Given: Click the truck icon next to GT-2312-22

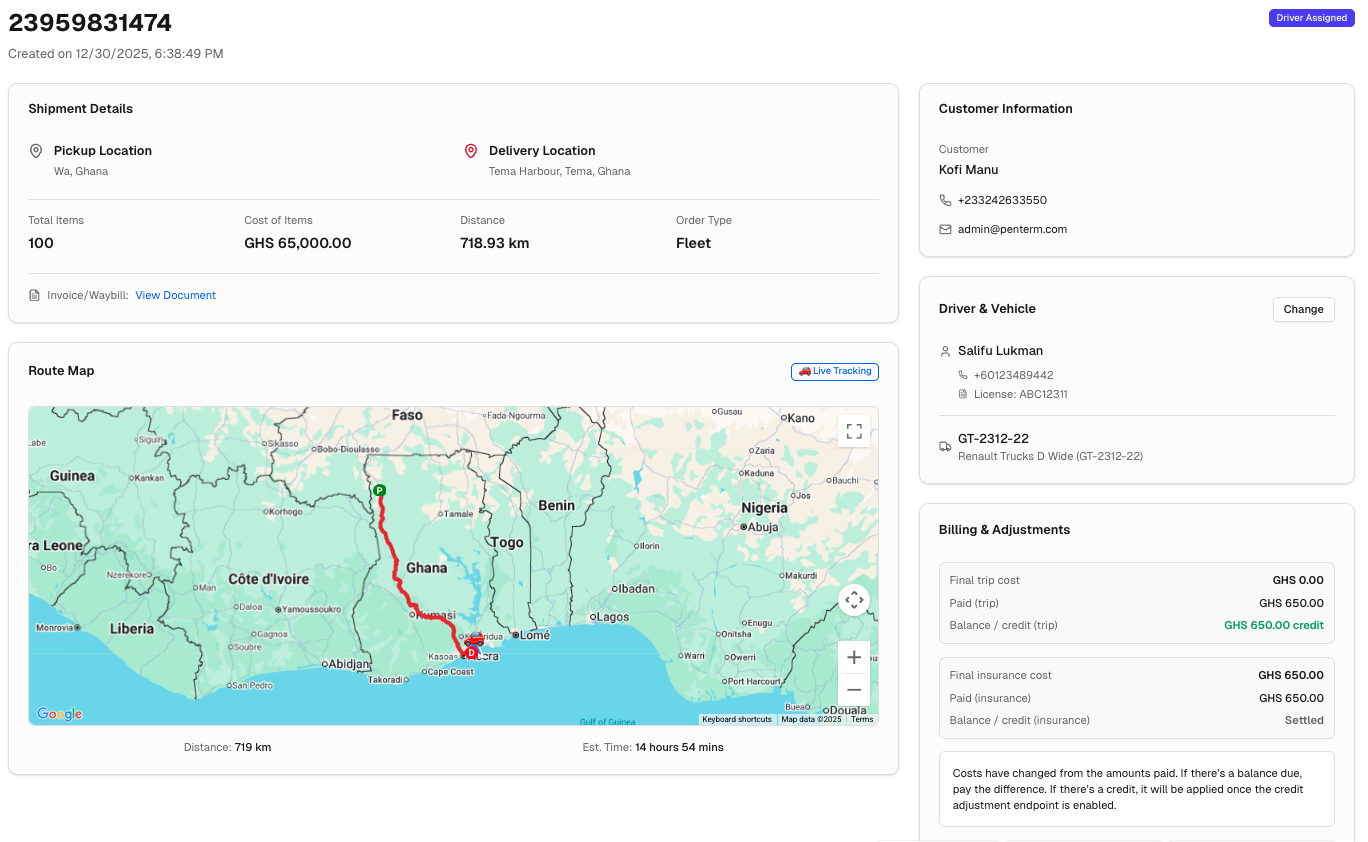Looking at the screenshot, I should 945,447.
